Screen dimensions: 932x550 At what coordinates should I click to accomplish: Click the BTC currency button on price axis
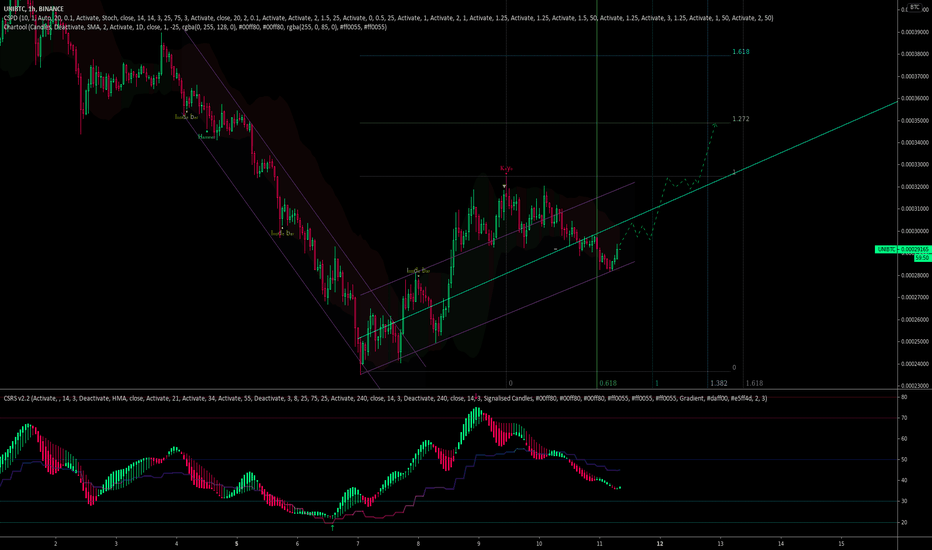(914, 7)
